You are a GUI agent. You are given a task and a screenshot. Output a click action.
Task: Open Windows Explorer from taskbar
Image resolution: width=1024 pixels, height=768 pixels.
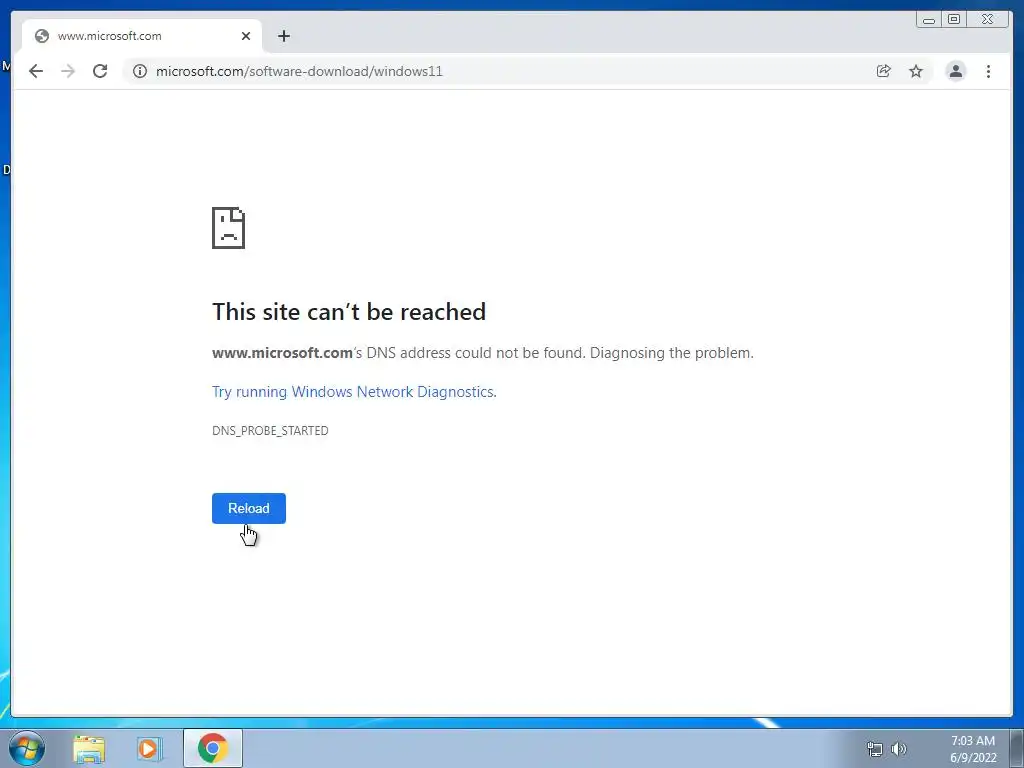click(x=89, y=749)
